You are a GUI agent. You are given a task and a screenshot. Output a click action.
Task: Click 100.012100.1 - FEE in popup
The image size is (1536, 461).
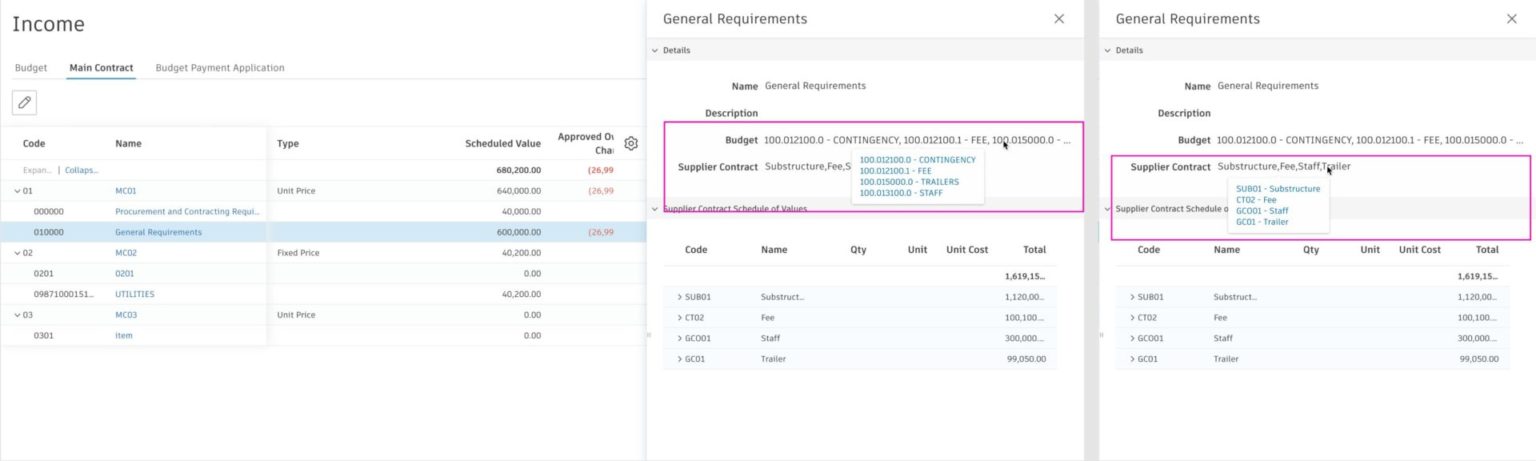point(895,171)
